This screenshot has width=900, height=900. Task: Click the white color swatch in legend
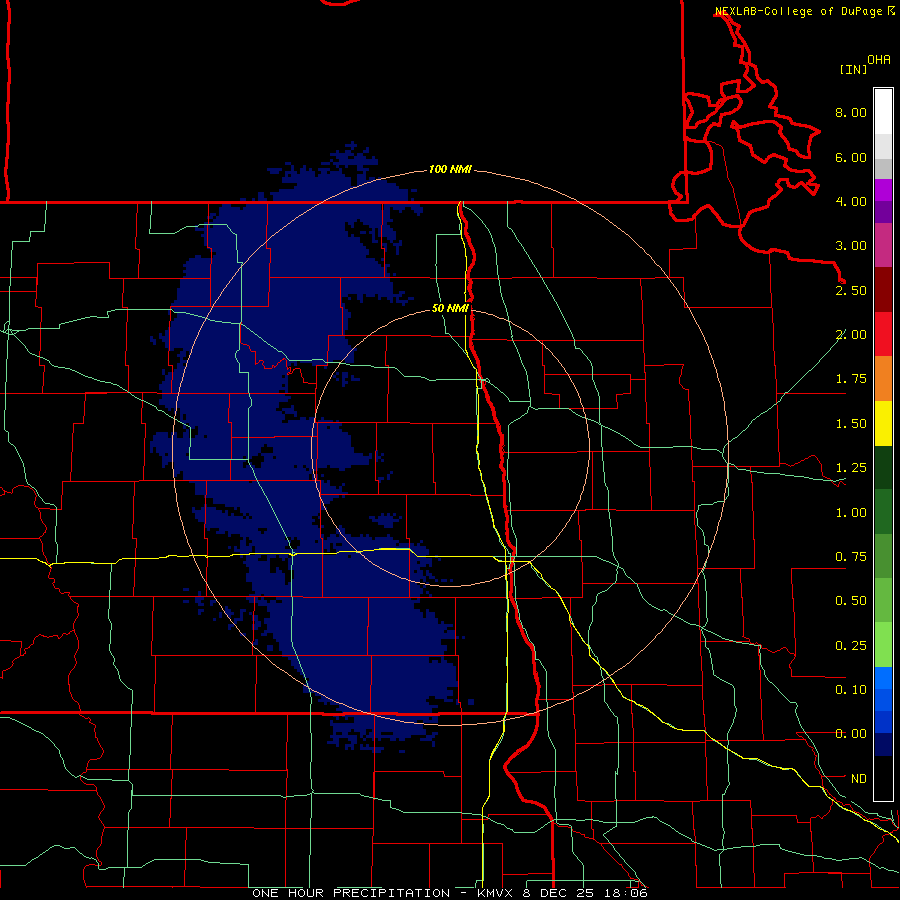point(883,111)
